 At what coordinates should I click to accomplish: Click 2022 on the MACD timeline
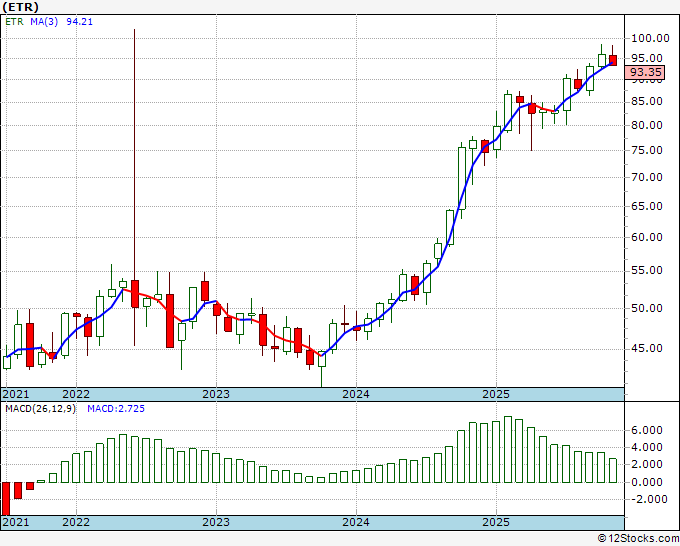(76, 522)
